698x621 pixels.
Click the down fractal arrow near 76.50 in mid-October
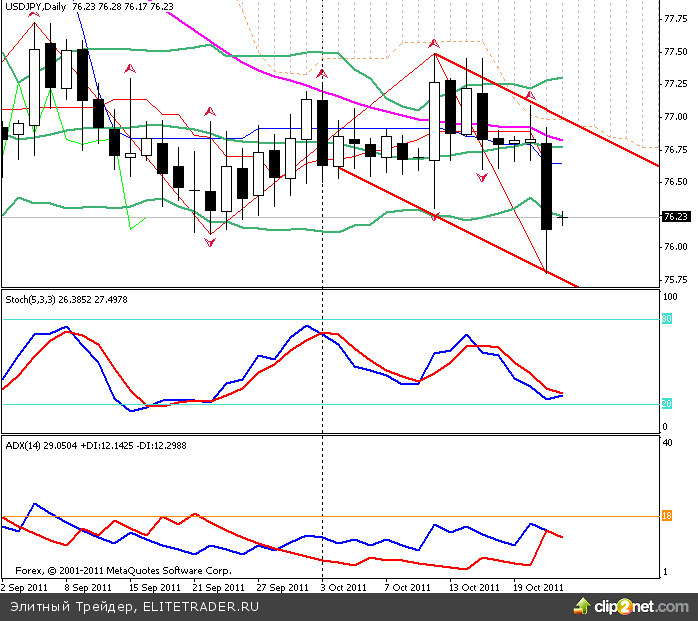(482, 177)
